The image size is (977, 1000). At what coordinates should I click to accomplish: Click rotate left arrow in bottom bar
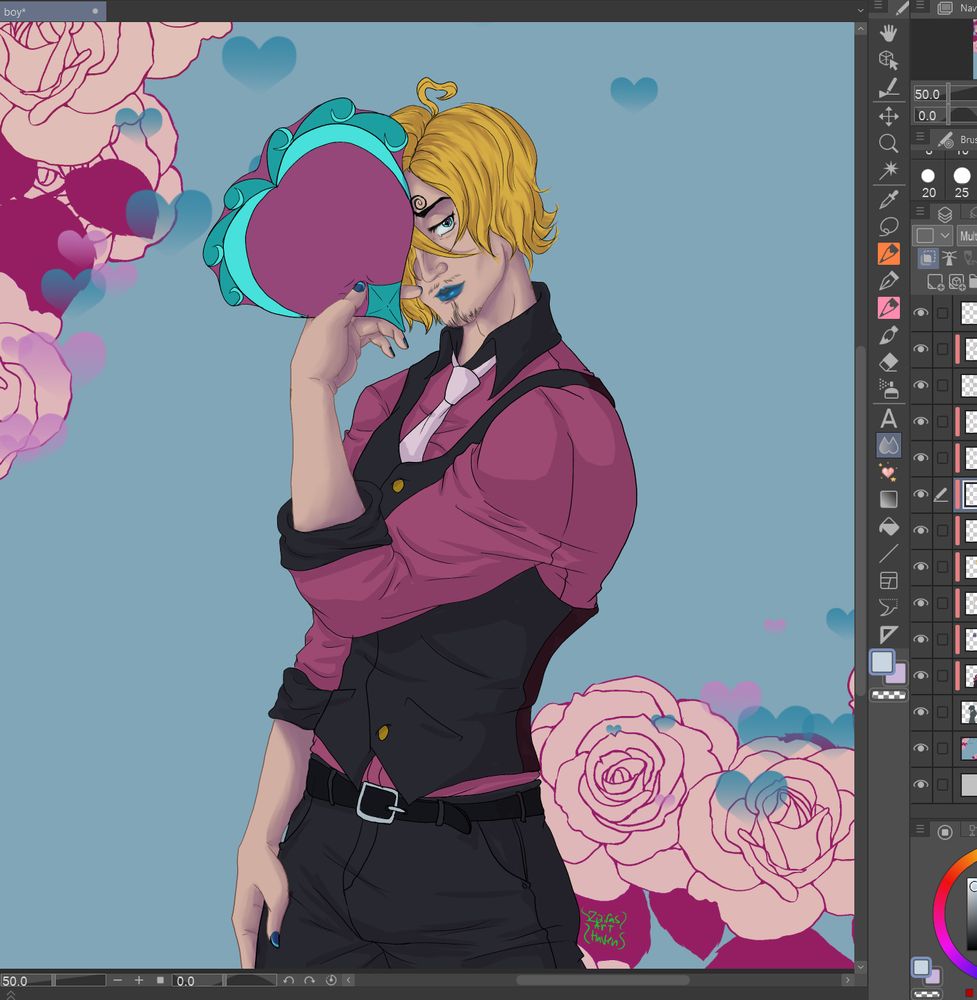coord(289,980)
